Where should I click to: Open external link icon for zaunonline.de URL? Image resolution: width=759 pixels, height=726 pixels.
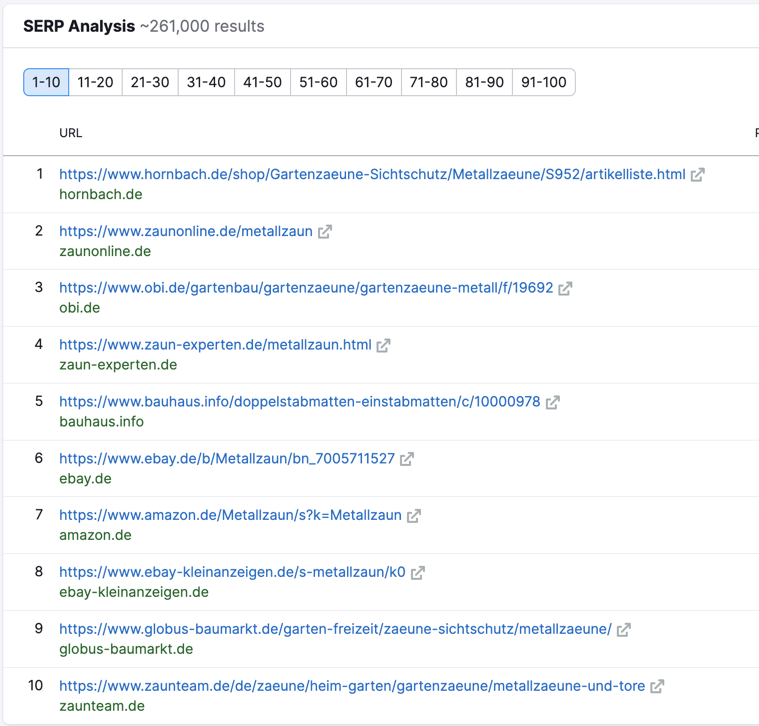pyautogui.click(x=325, y=232)
